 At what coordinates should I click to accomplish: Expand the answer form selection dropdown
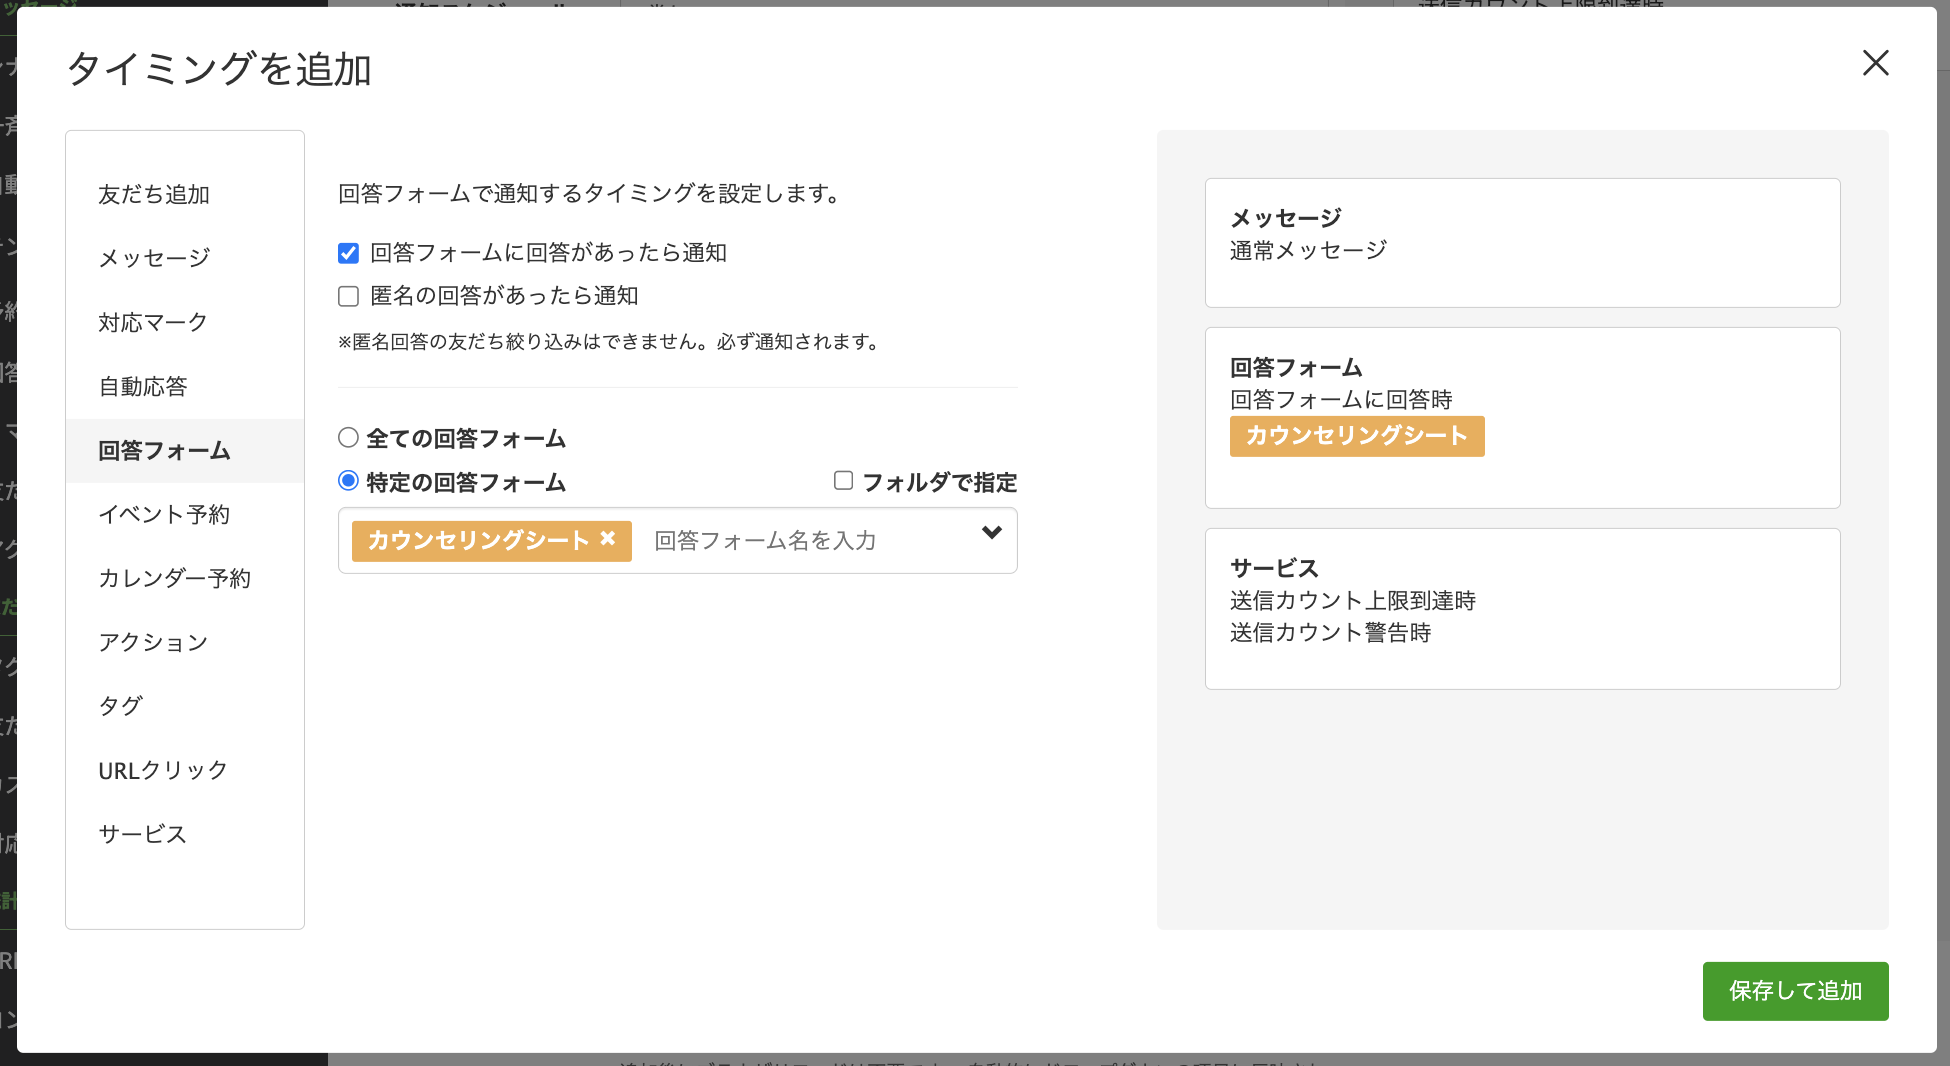[x=991, y=533]
